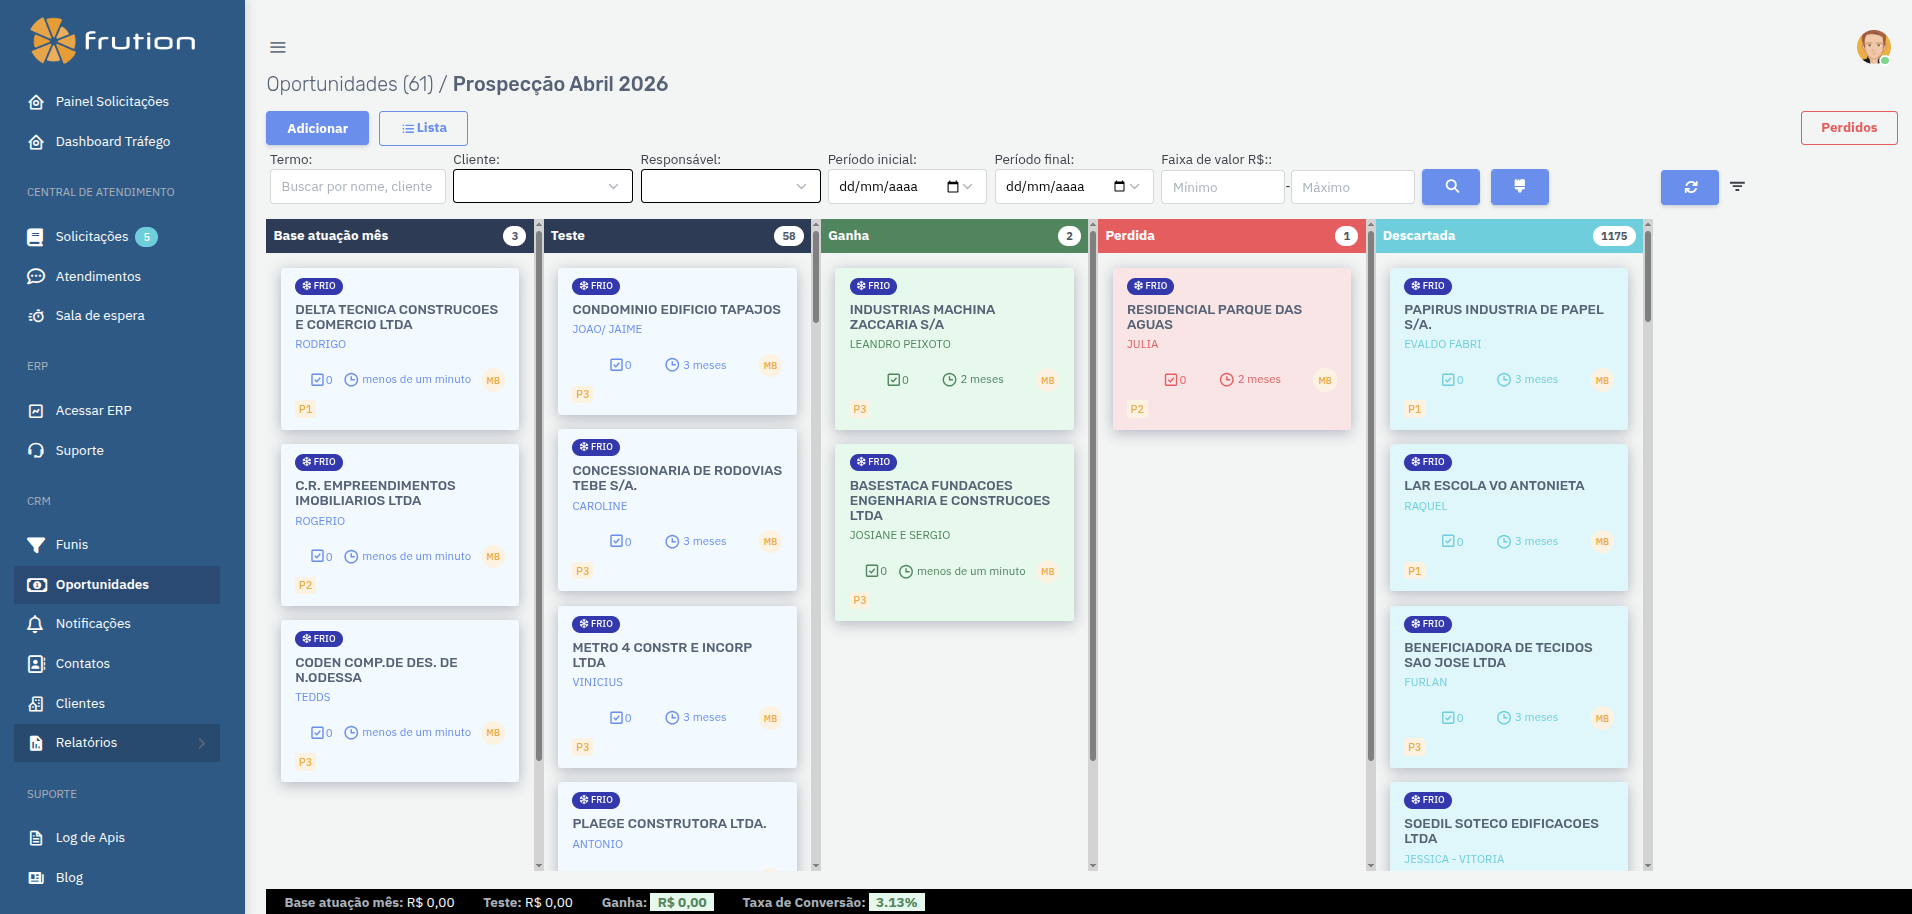1912x914 pixels.
Task: Click the broom icon to clear filters
Action: pyautogui.click(x=1519, y=187)
